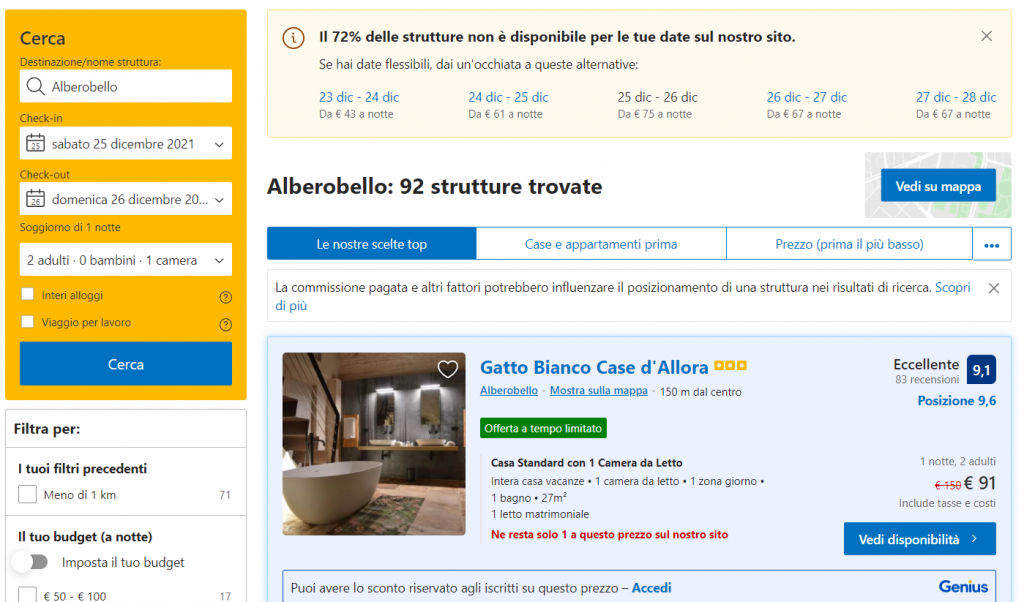Click the help icon beside Viaggio per lavoro
1024x602 pixels.
point(225,324)
